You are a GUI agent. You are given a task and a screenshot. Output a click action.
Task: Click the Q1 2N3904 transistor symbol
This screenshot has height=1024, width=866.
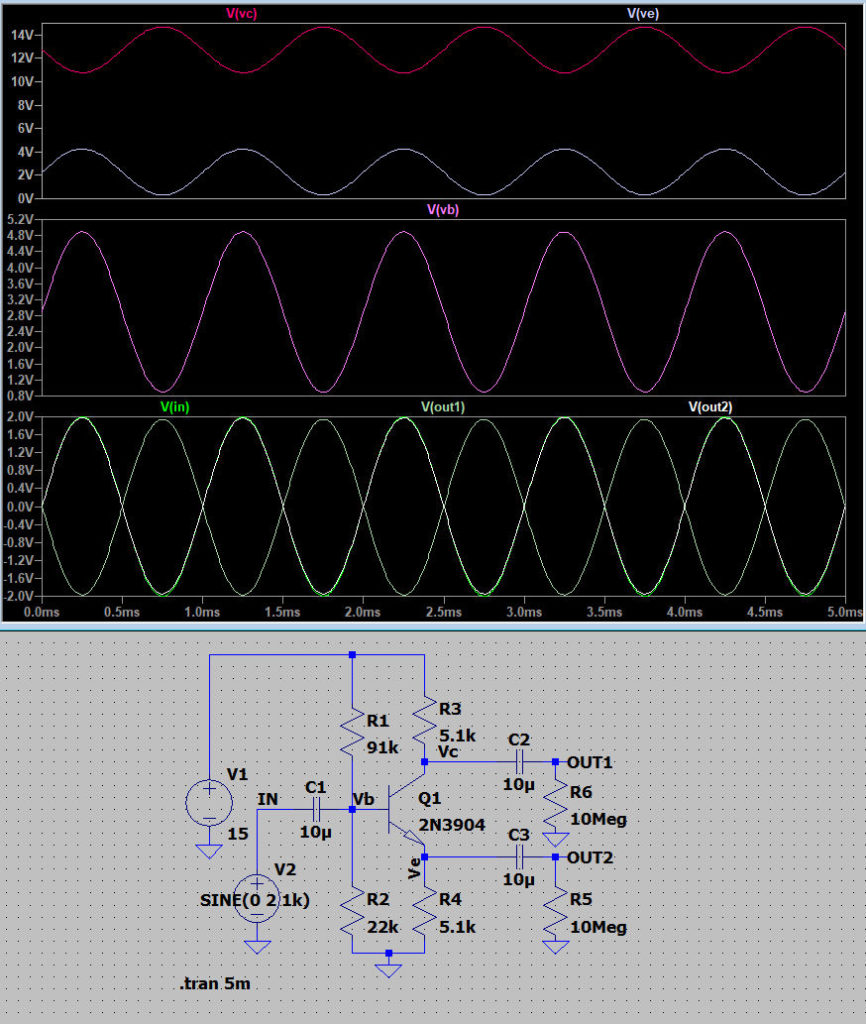405,810
